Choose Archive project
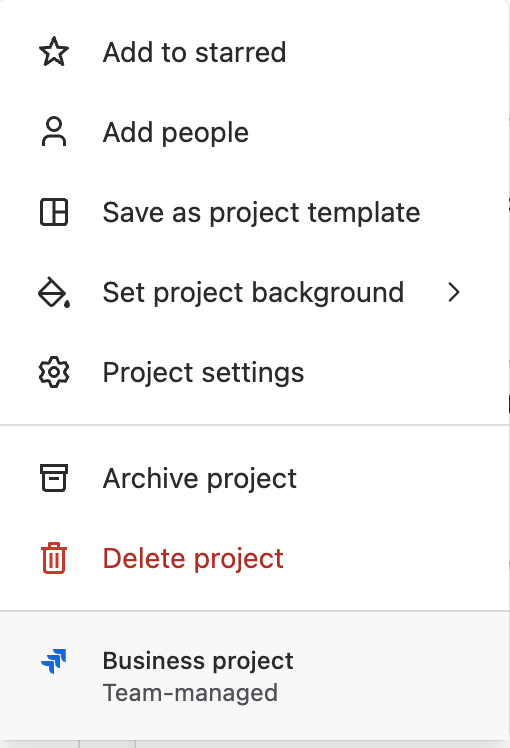 click(255, 478)
